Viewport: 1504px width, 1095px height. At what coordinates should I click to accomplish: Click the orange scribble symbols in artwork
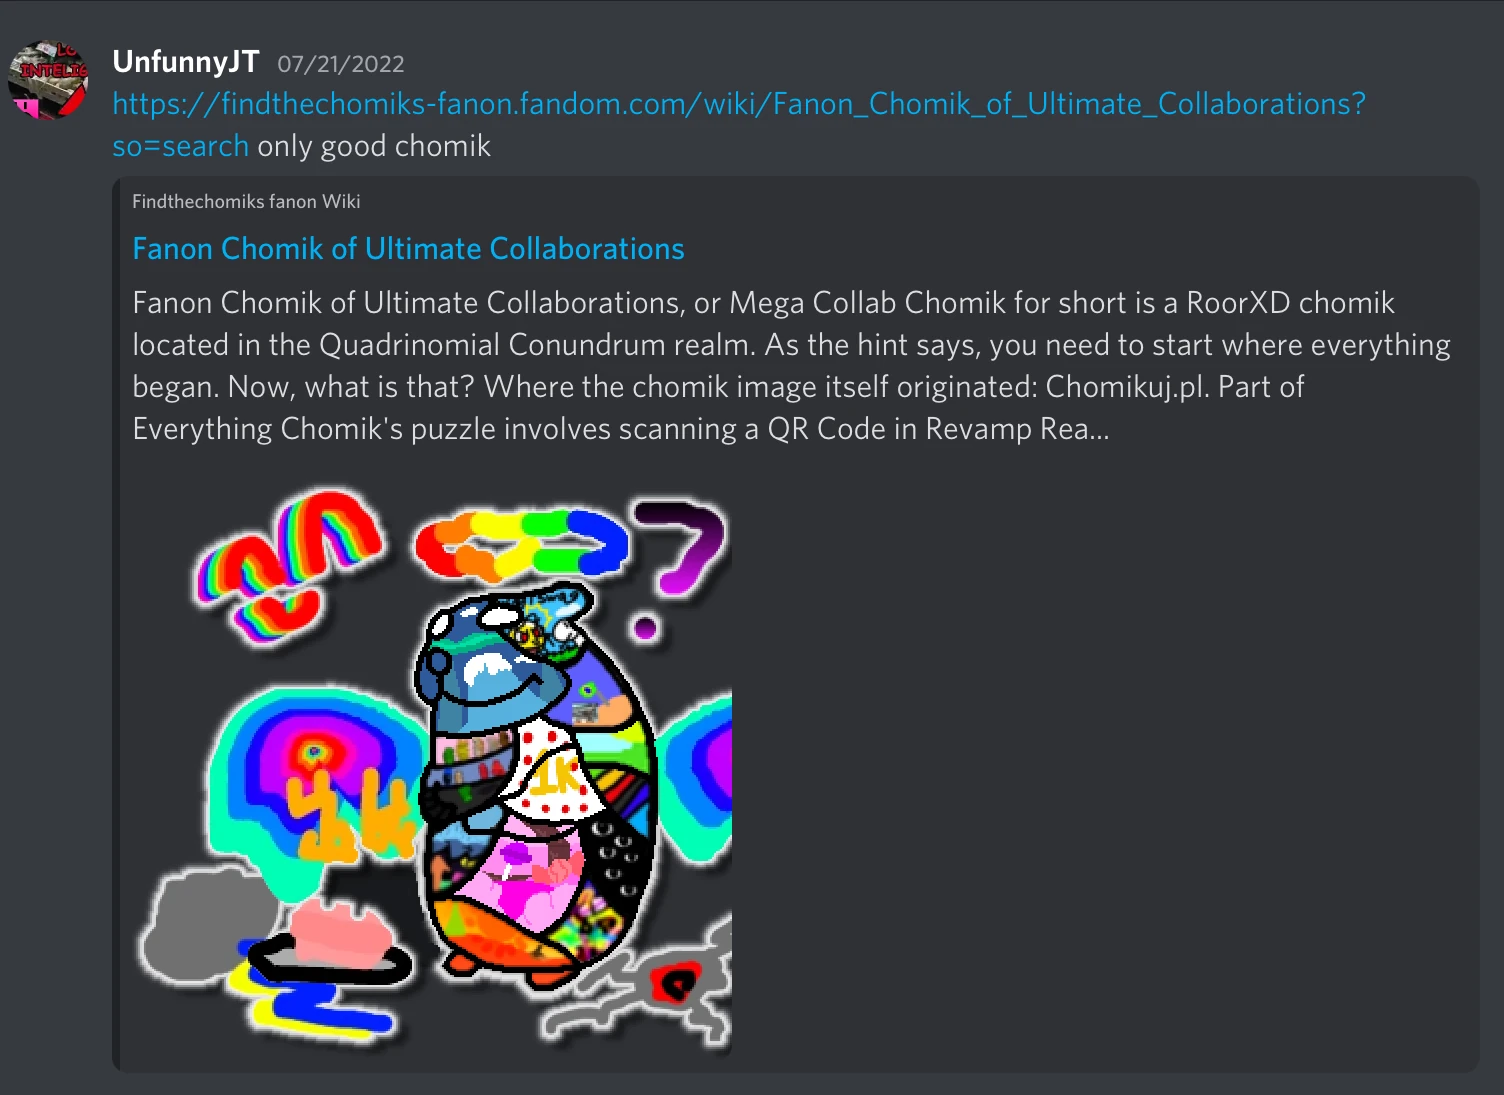coord(350,812)
